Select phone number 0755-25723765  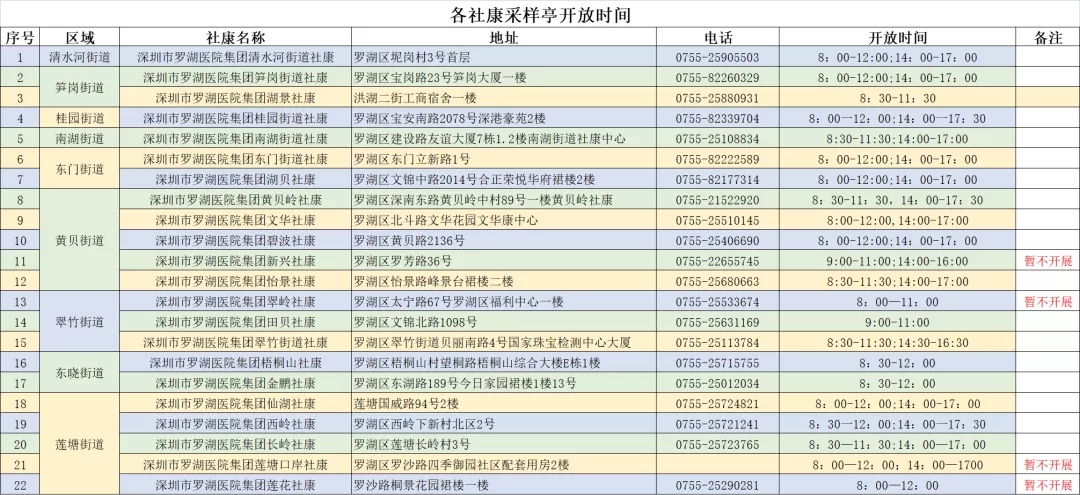[x=718, y=445]
